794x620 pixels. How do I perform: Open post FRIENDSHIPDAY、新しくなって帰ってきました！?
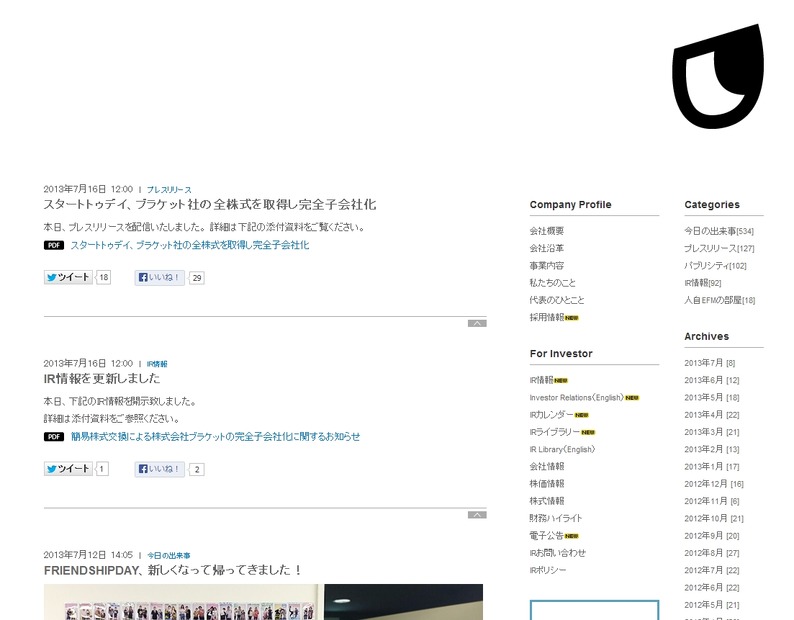tap(173, 570)
